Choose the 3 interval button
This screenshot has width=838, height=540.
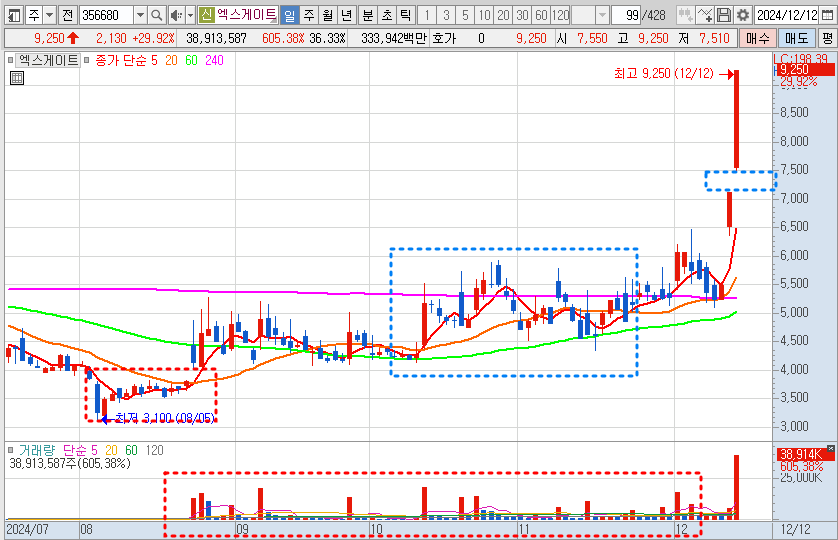446,15
